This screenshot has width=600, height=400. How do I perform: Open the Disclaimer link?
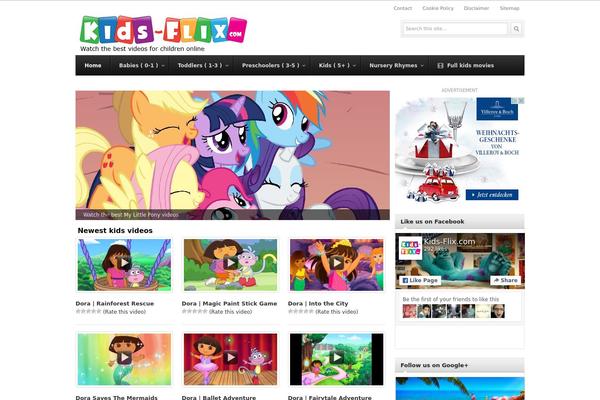click(x=476, y=8)
